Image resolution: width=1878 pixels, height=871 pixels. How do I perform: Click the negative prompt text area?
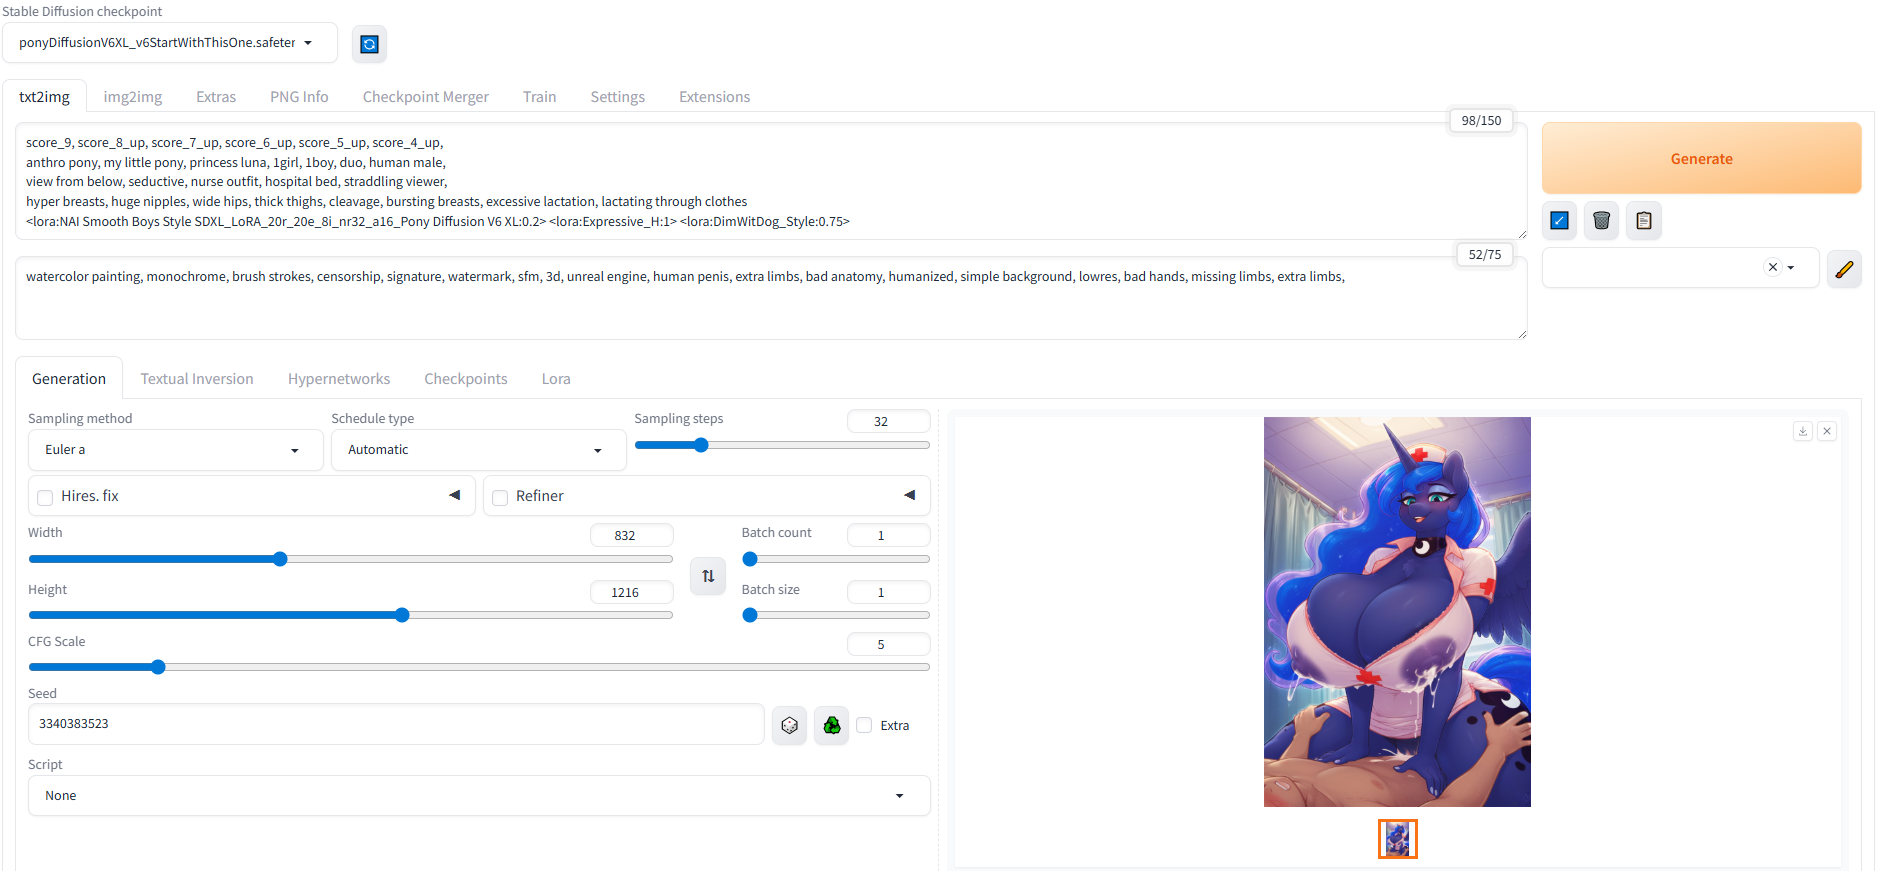pos(771,298)
